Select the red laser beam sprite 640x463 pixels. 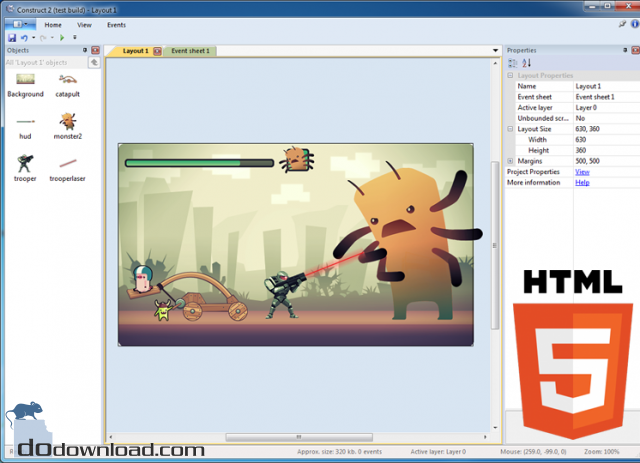[x=333, y=264]
